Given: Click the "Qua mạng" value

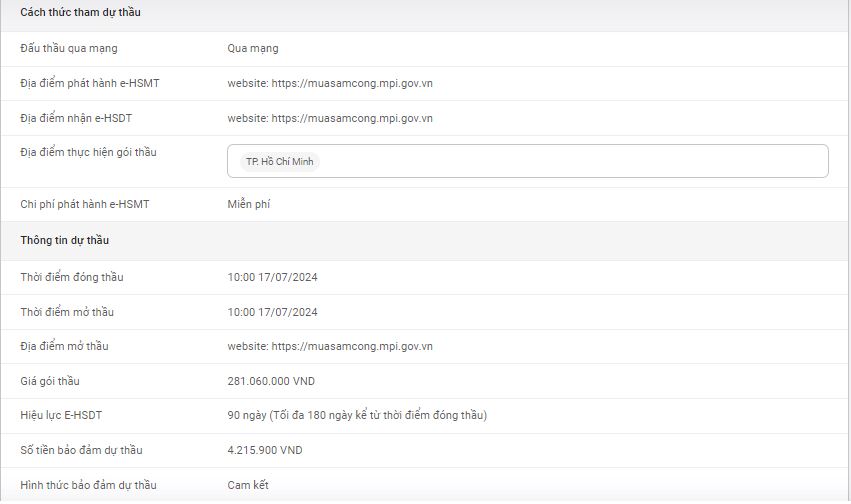Looking at the screenshot, I should (253, 48).
